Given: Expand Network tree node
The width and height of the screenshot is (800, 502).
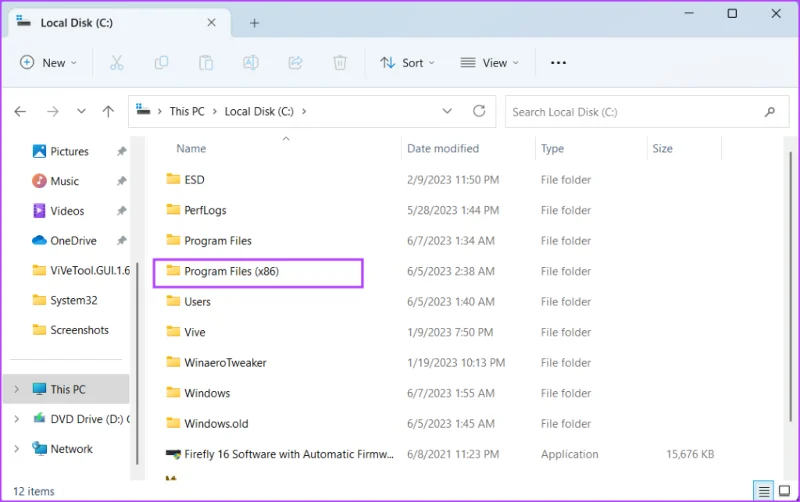Looking at the screenshot, I should click(x=16, y=449).
